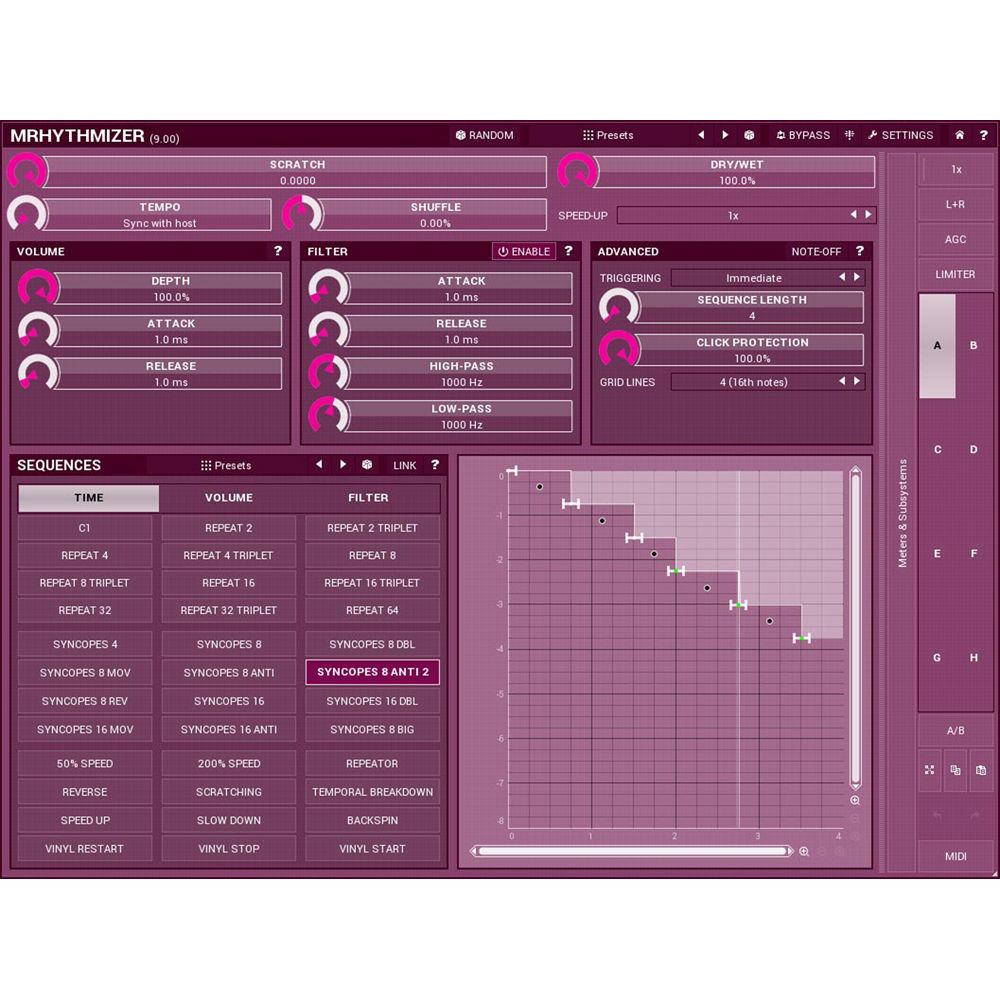Adjust the DRY/WET knob
The width and height of the screenshot is (1000, 1000).
(578, 171)
